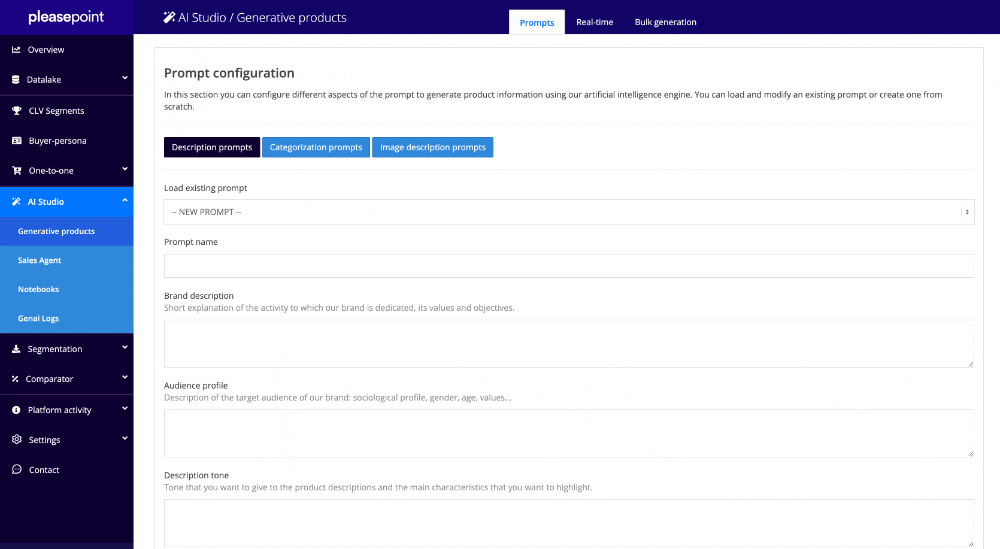
Task: Click the Platform activity info icon
Action: pyautogui.click(x=16, y=410)
